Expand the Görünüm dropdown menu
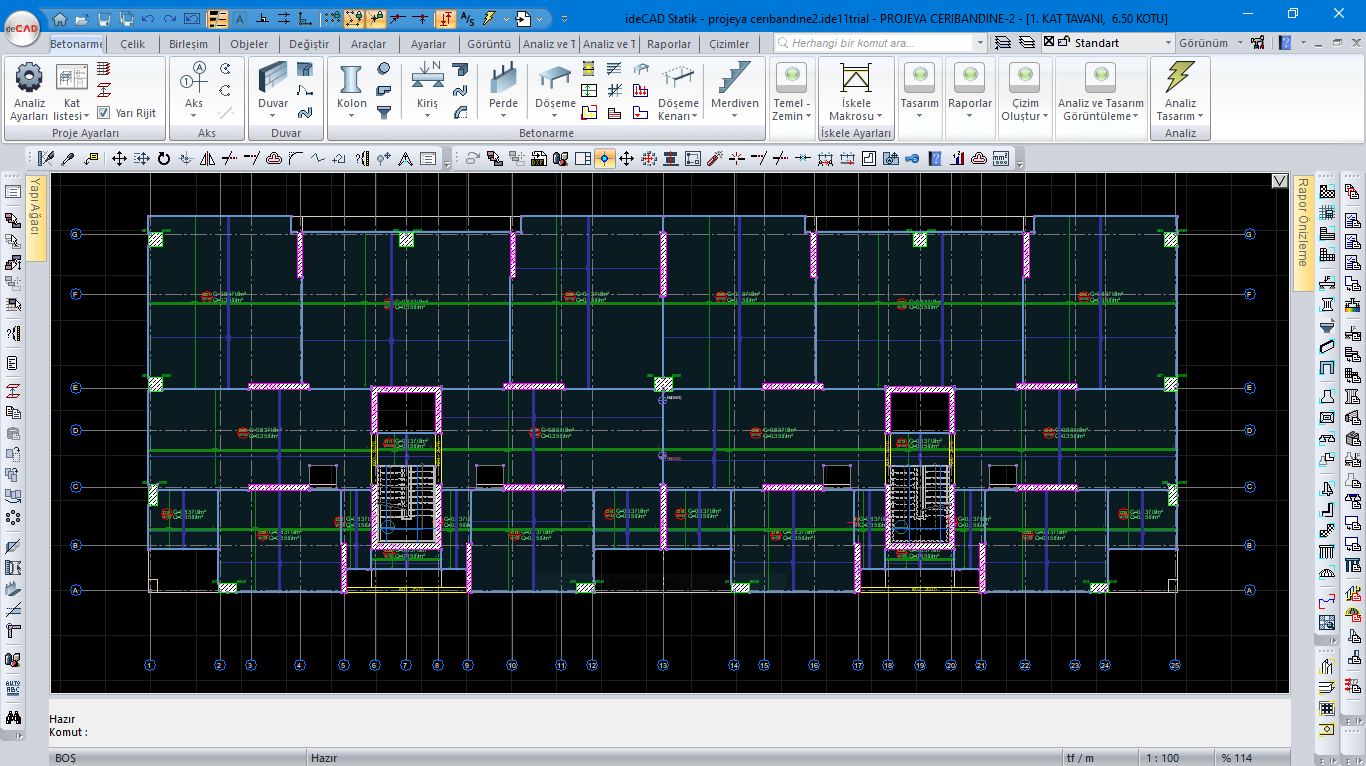The width and height of the screenshot is (1366, 766). coord(1240,44)
